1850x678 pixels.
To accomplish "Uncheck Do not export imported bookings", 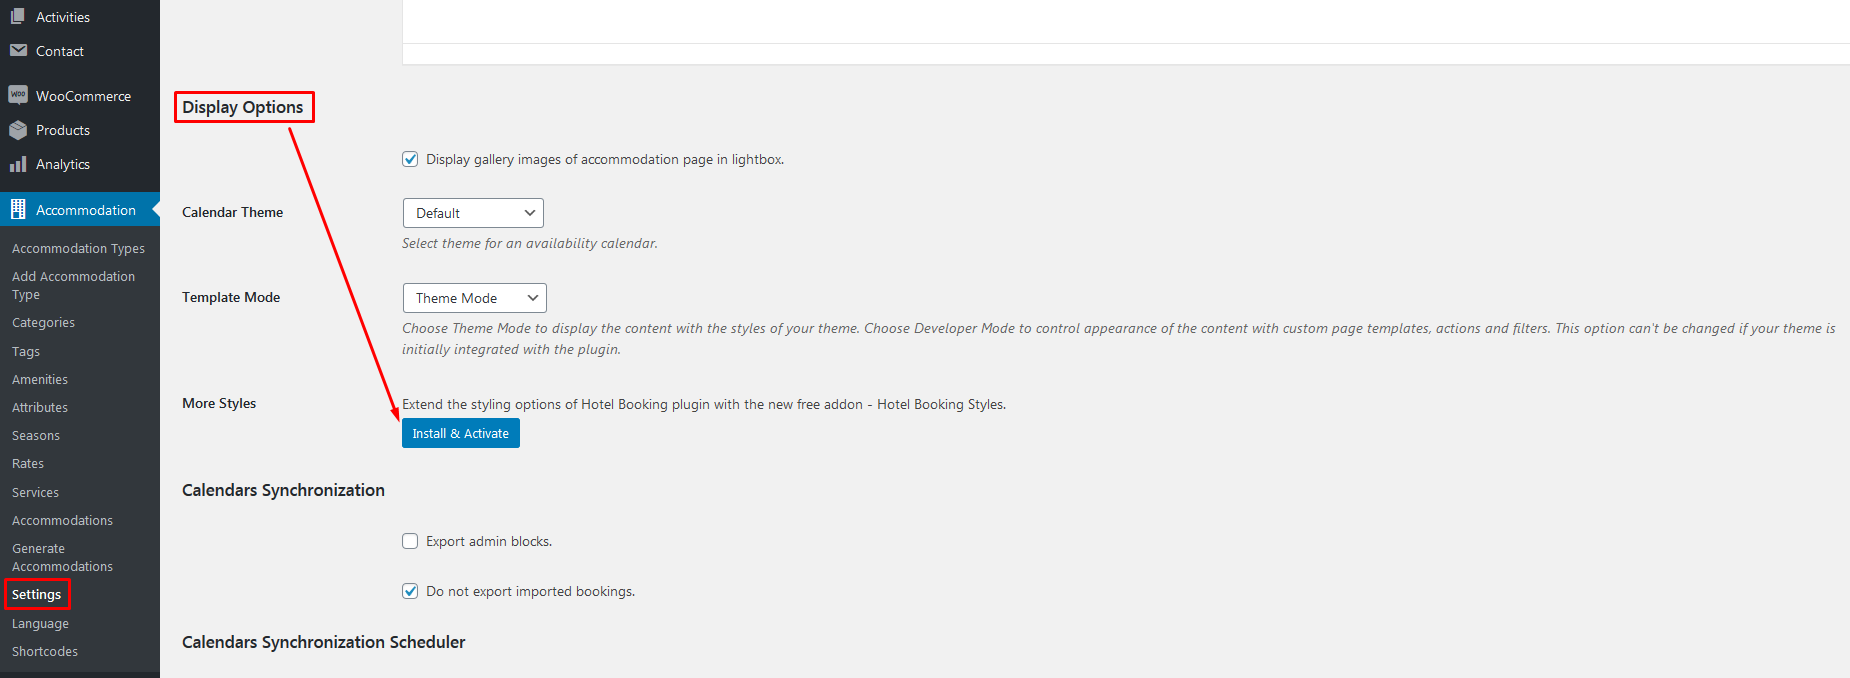I will (410, 591).
